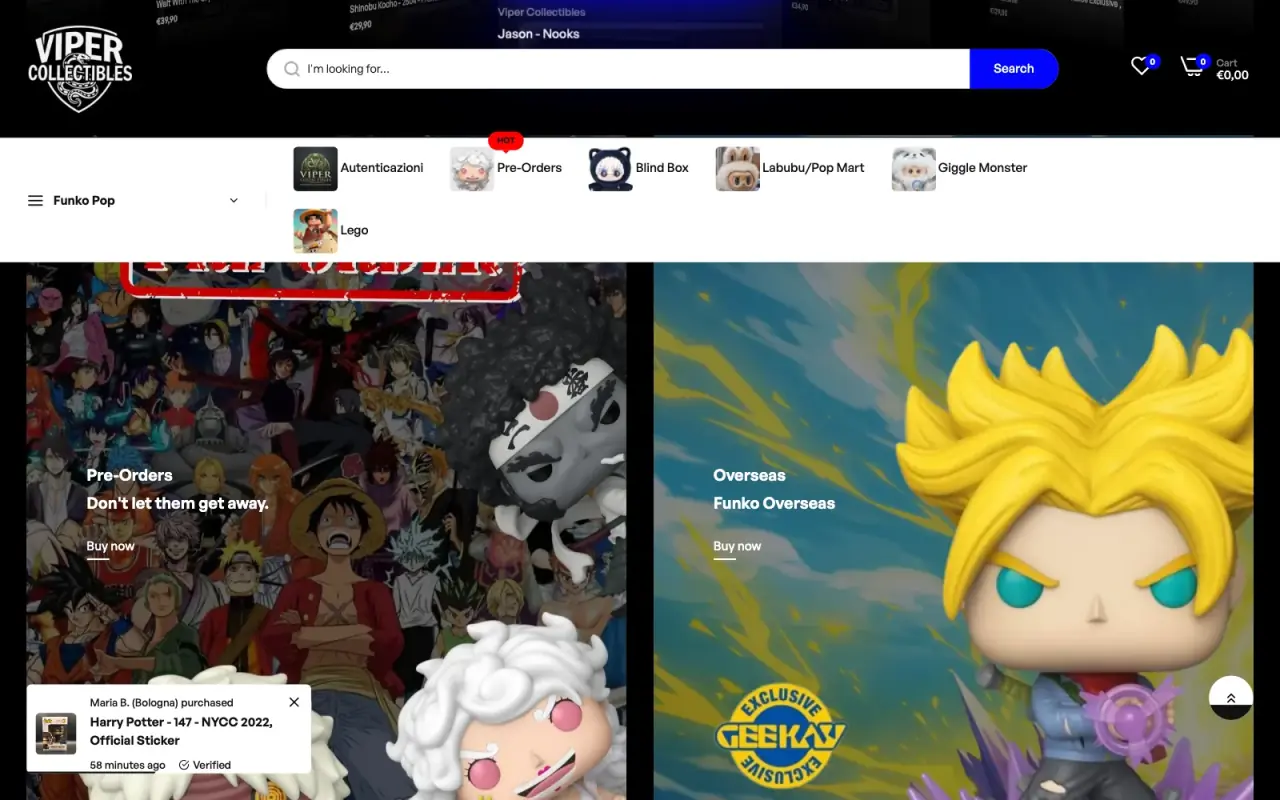Image resolution: width=1280 pixels, height=800 pixels.
Task: Click the Cart €0,00 text
Action: 1232,69
